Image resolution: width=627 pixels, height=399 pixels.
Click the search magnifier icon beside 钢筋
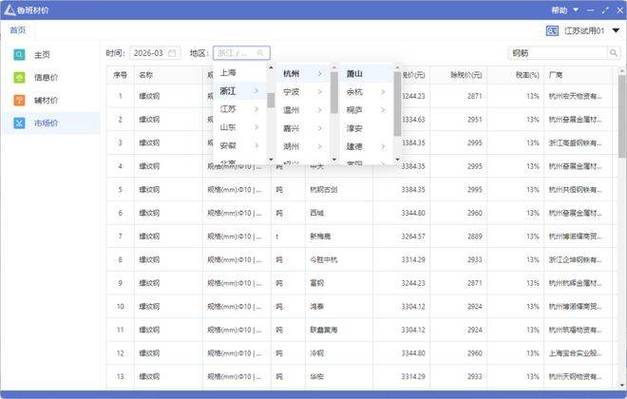[x=613, y=53]
